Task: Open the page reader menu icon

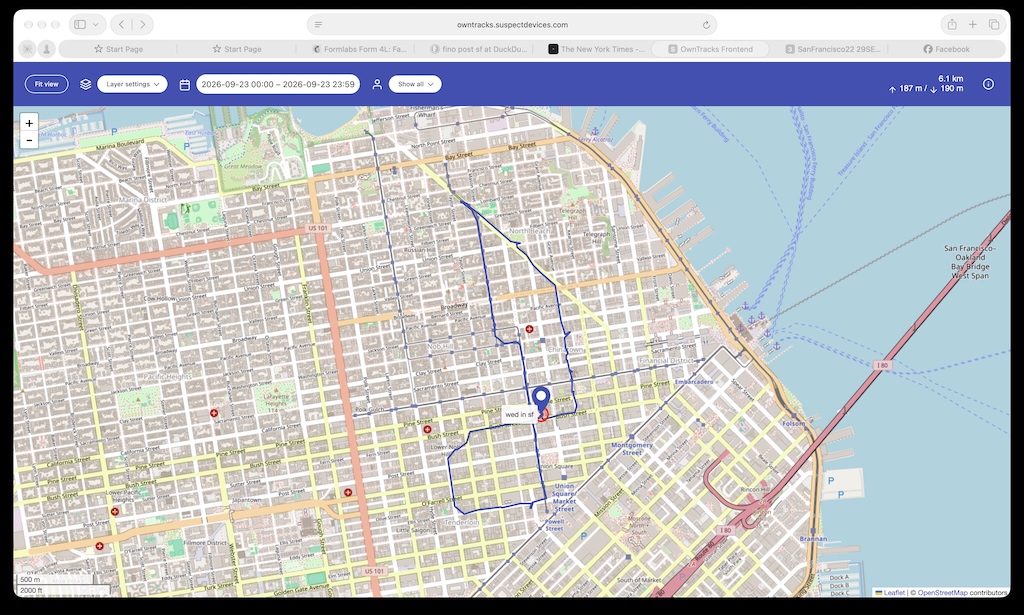Action: [x=318, y=25]
